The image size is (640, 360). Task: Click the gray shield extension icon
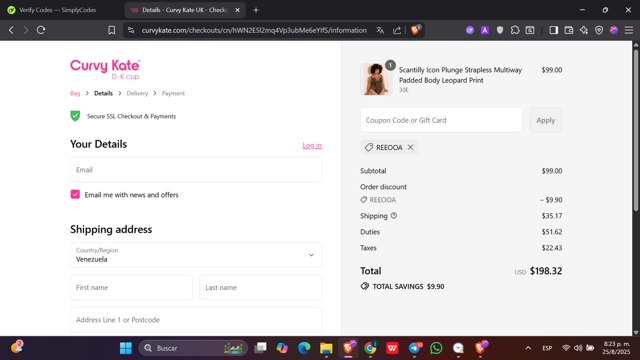pyautogui.click(x=500, y=30)
